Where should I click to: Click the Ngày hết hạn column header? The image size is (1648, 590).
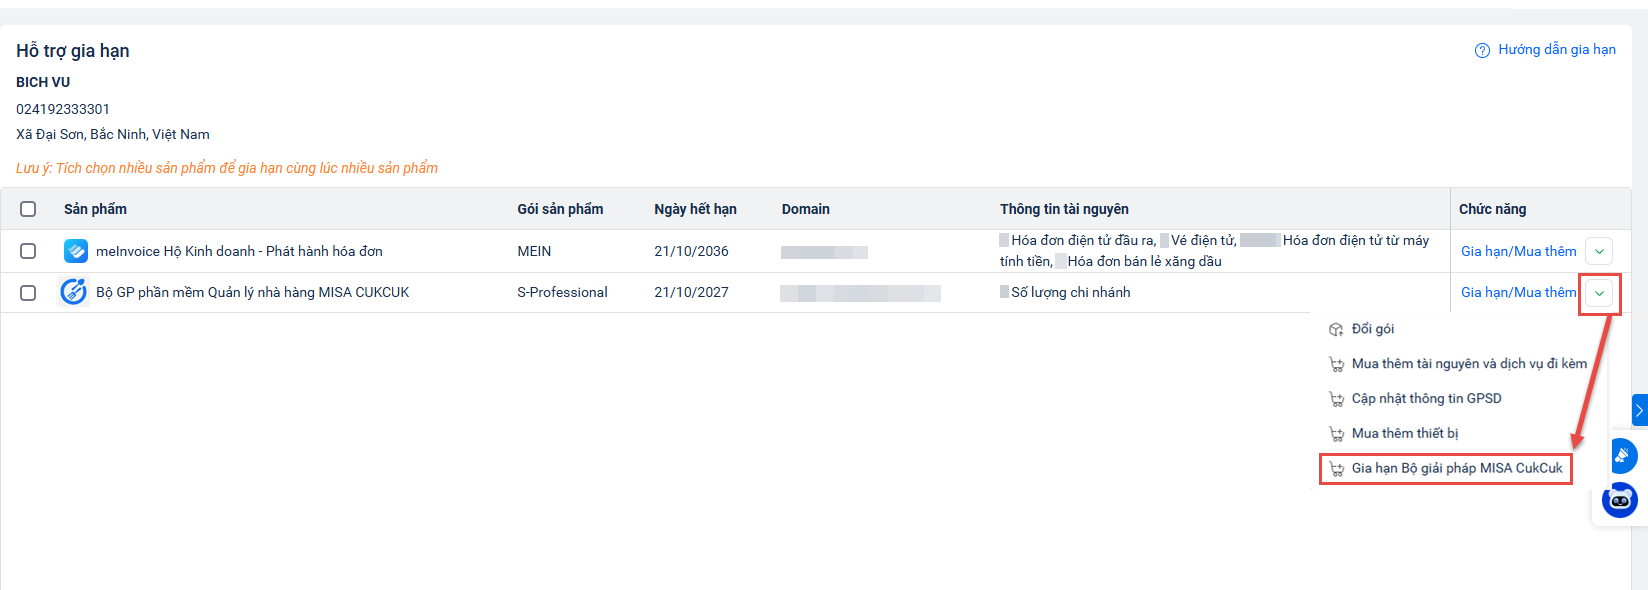(x=695, y=209)
